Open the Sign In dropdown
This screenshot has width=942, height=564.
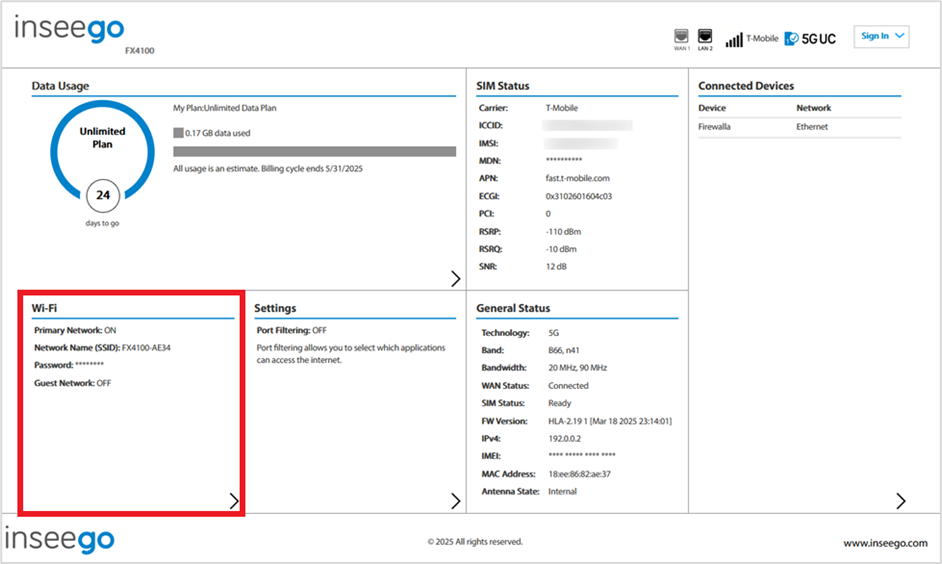click(x=881, y=36)
